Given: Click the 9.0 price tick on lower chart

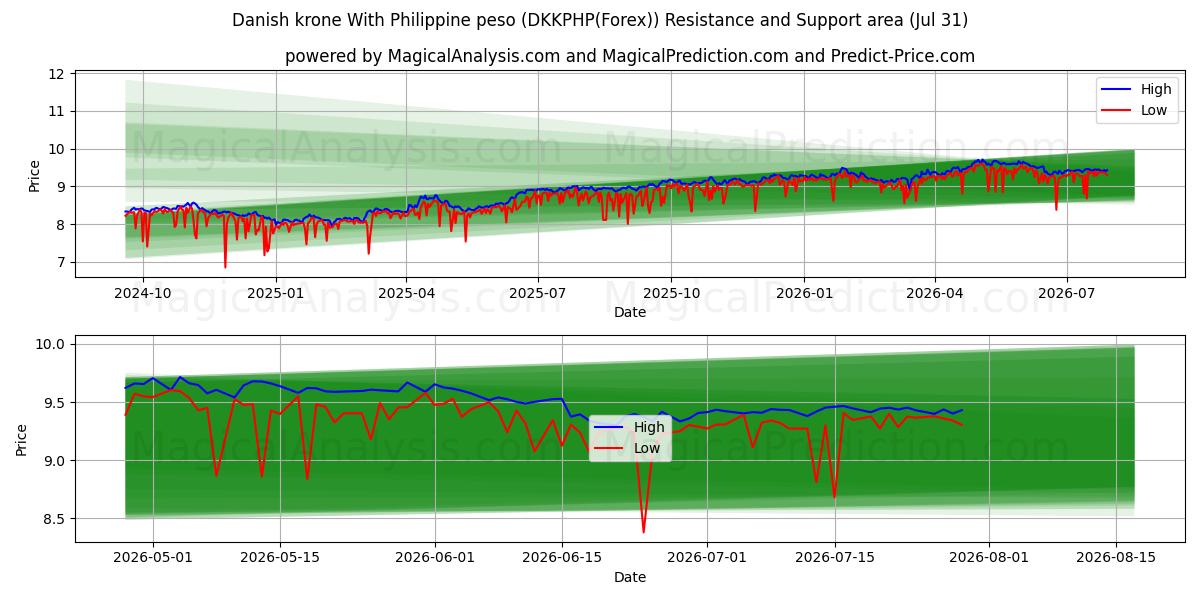Looking at the screenshot, I should coord(54,461).
